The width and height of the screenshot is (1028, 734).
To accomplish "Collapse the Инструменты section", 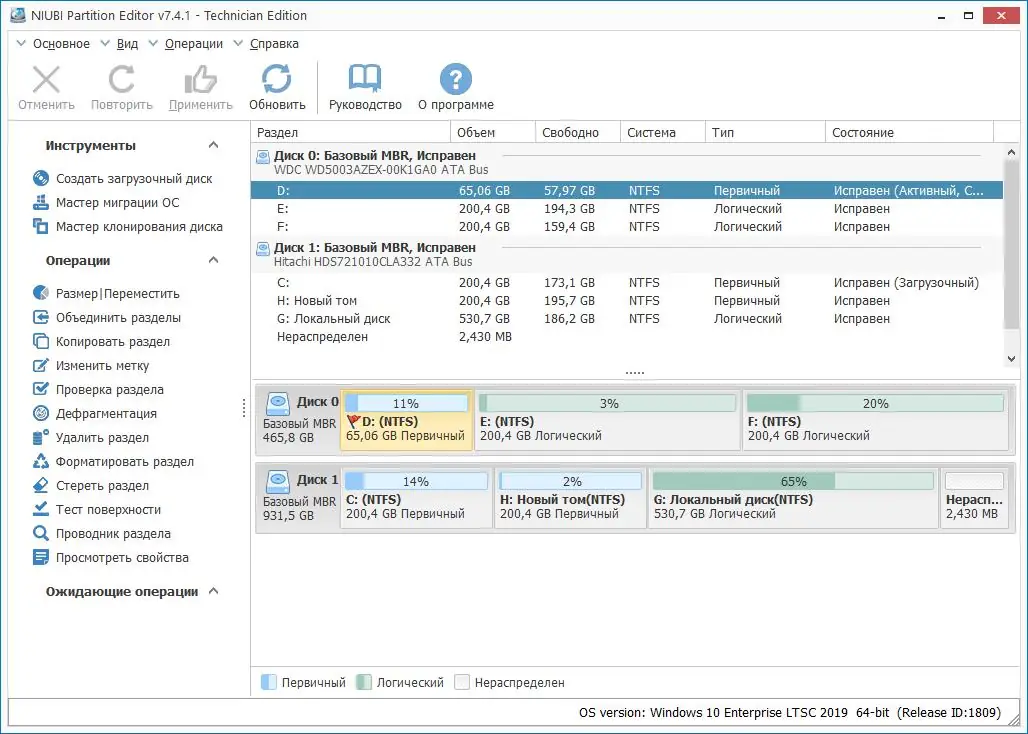I will pos(211,145).
